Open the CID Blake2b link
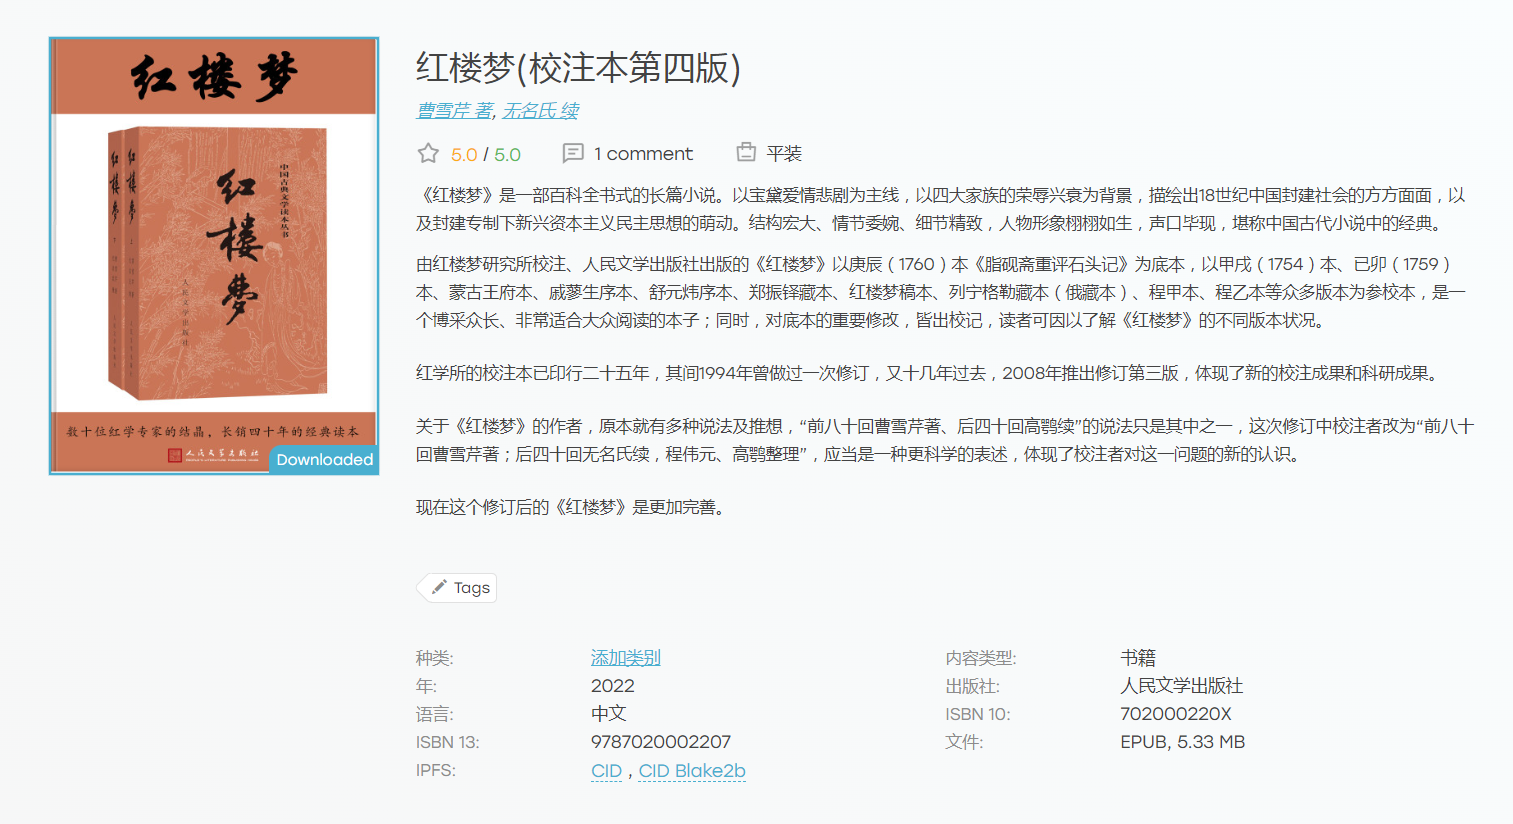 692,771
